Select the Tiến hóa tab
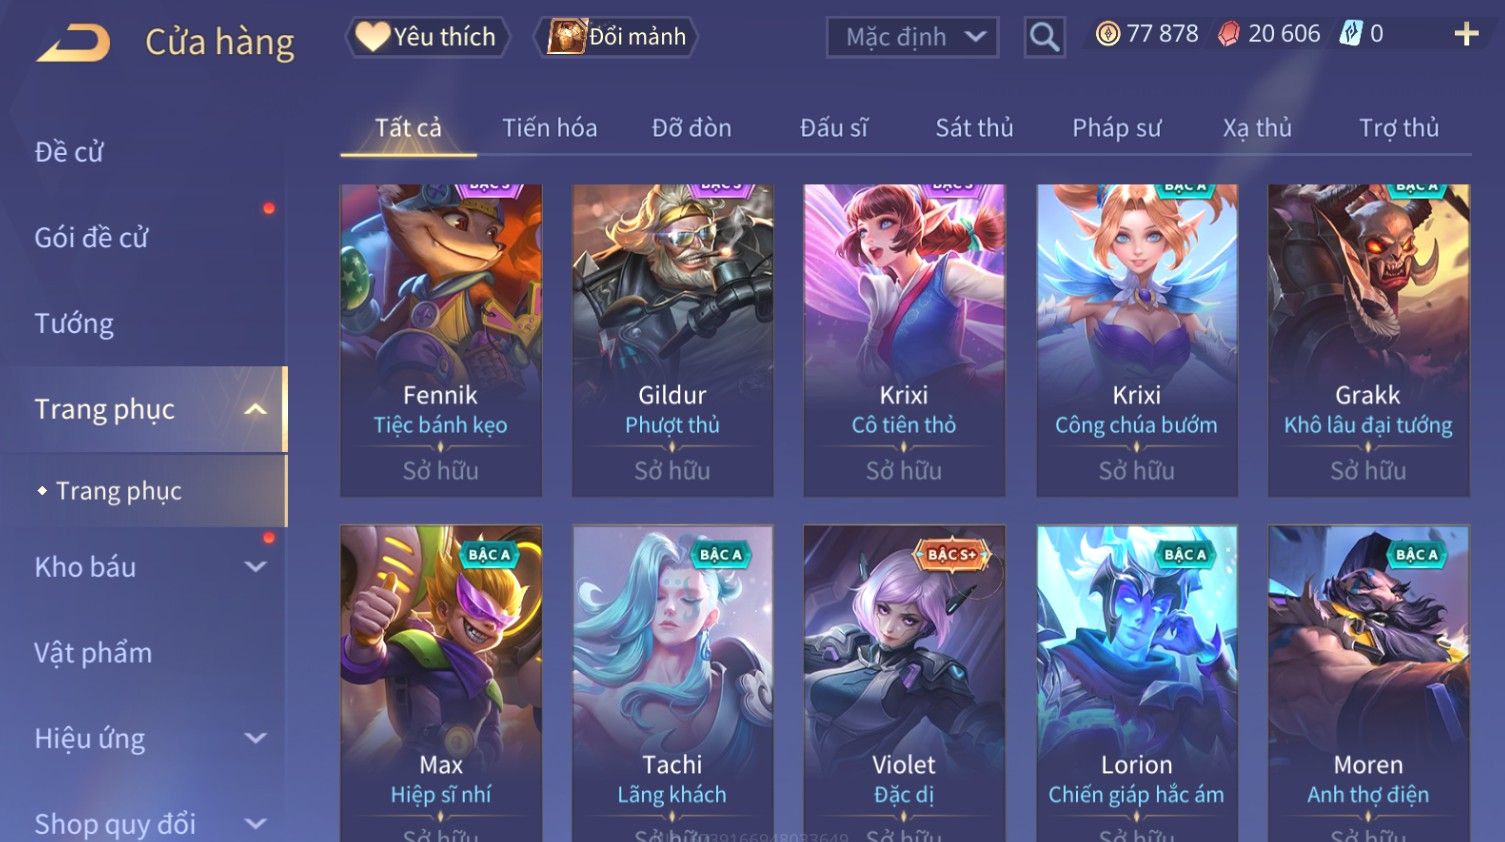 click(x=550, y=128)
